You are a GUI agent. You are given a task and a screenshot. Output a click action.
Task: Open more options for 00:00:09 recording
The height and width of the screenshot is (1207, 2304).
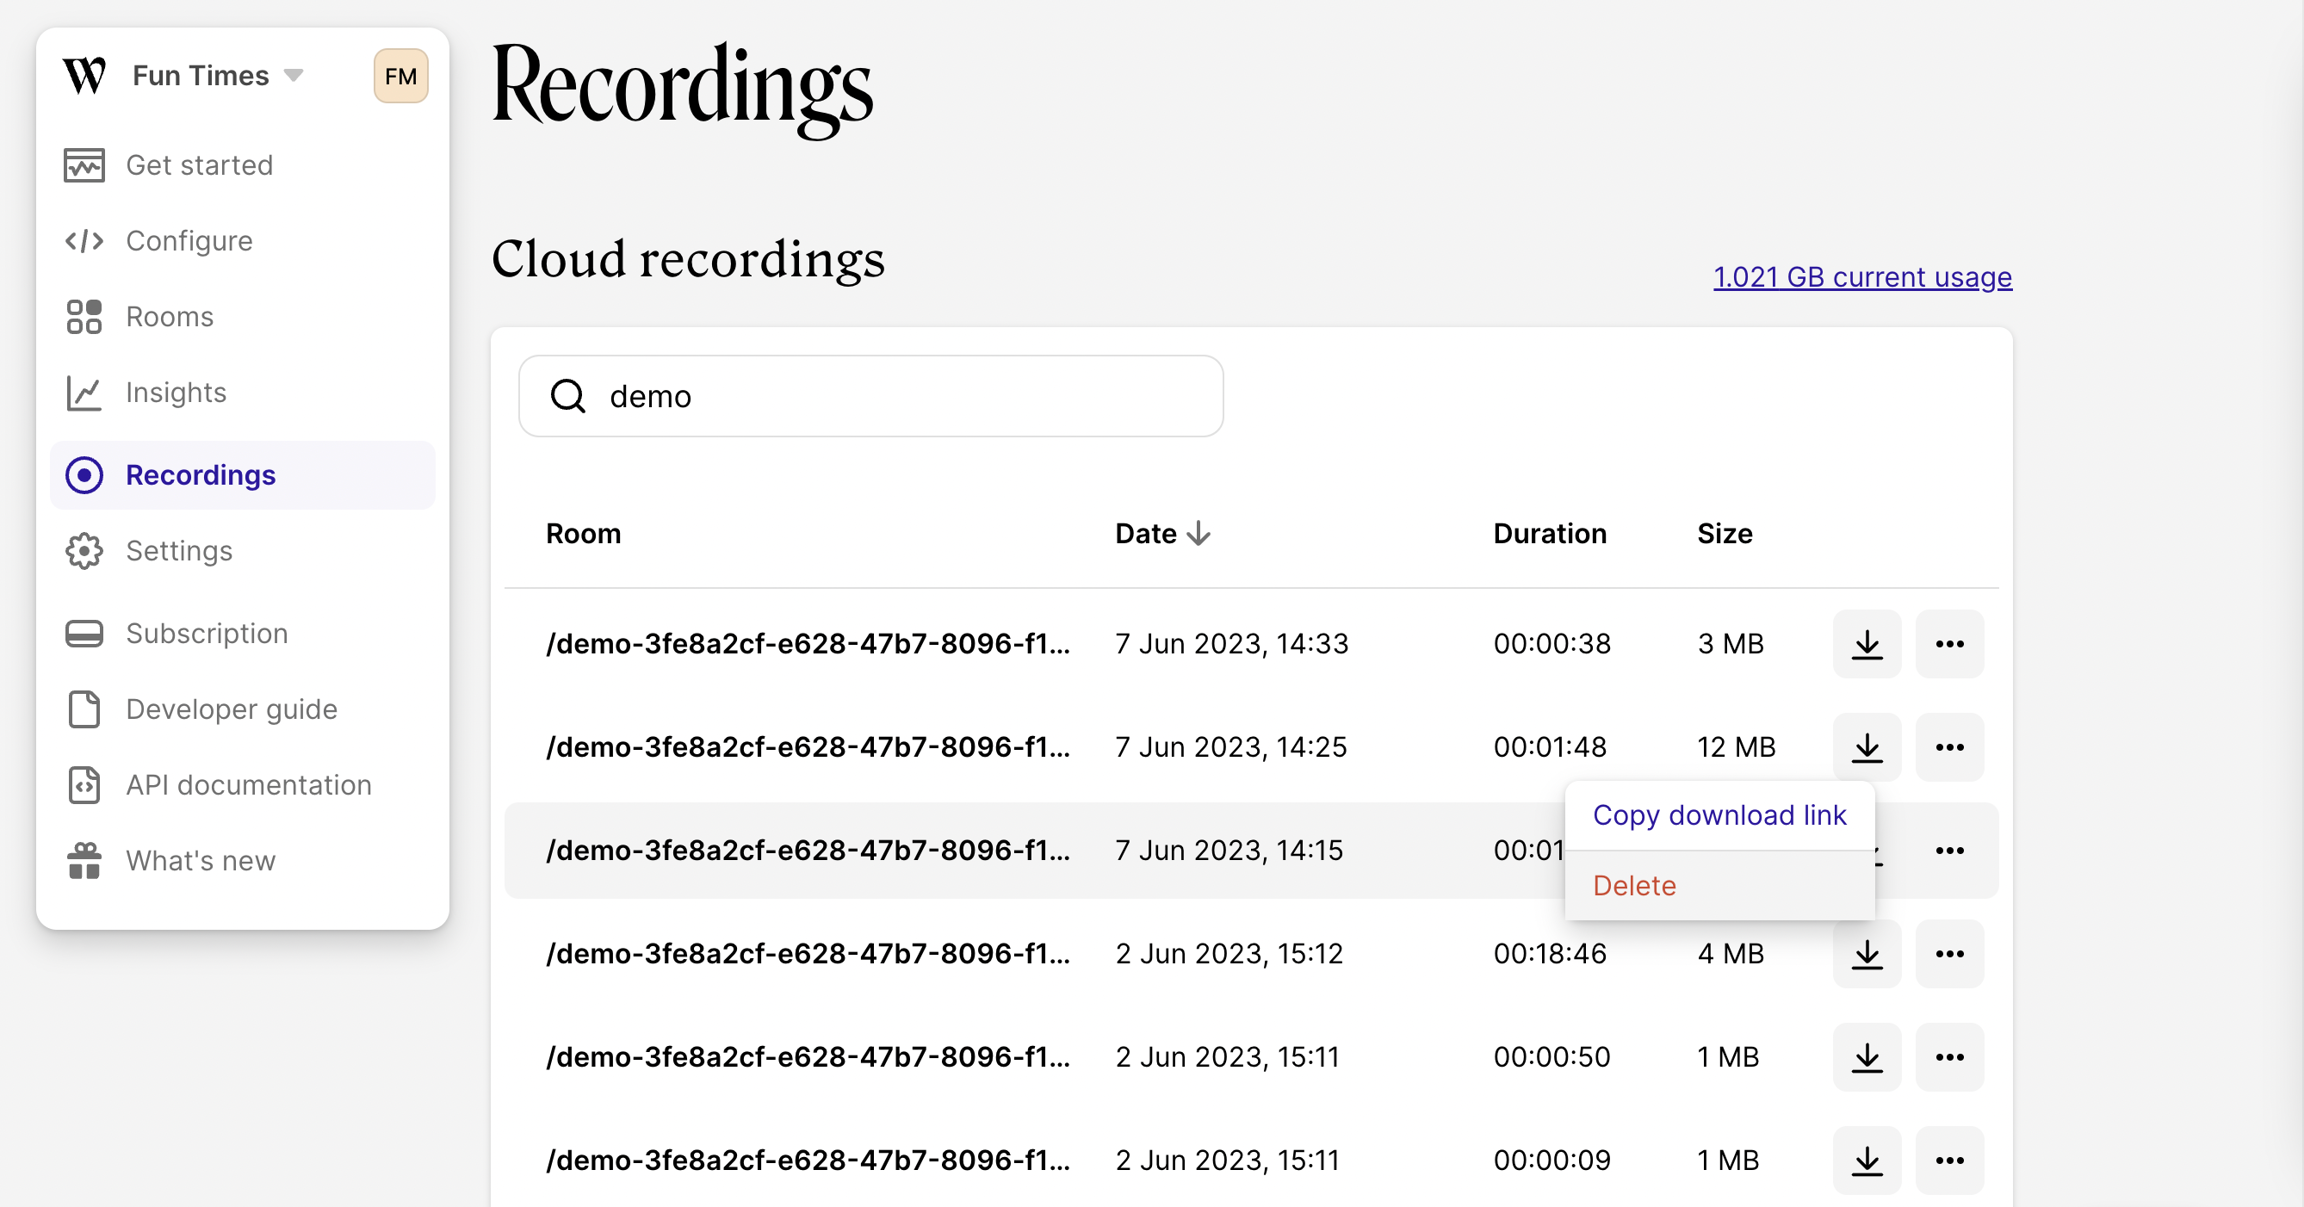click(1949, 1160)
